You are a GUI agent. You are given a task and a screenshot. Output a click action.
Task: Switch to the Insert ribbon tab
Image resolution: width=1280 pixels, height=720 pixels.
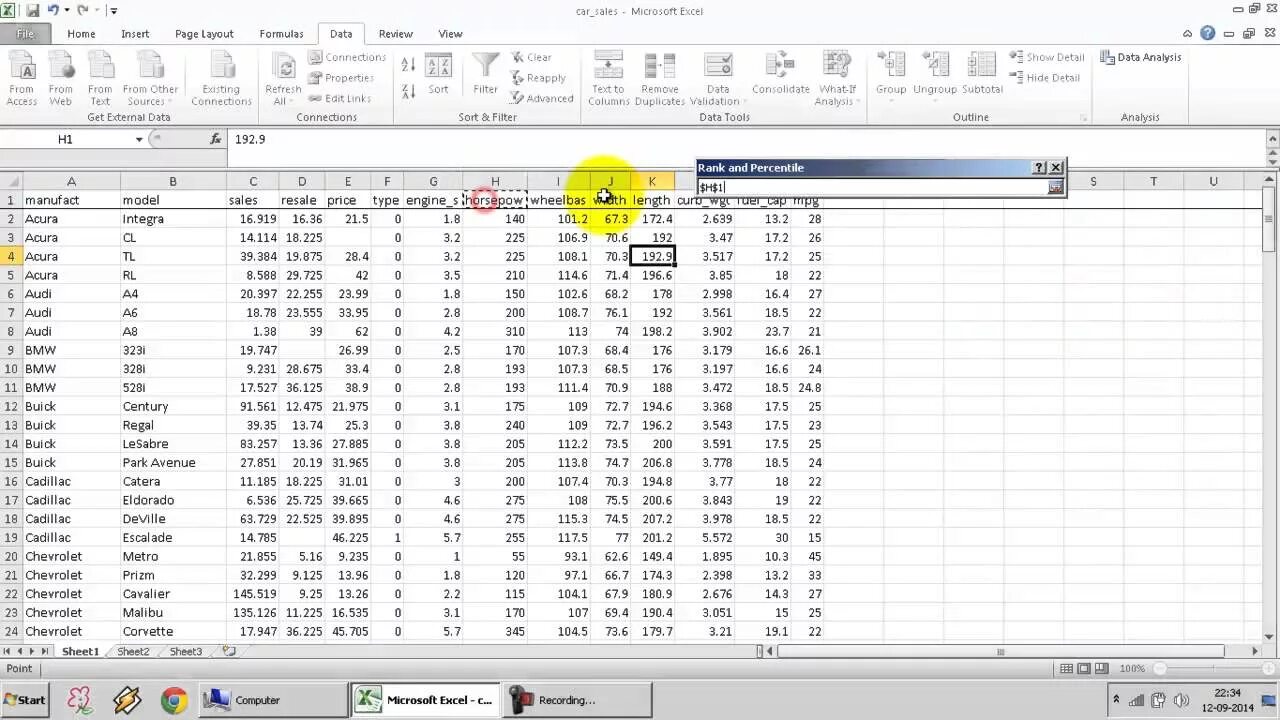tap(135, 34)
